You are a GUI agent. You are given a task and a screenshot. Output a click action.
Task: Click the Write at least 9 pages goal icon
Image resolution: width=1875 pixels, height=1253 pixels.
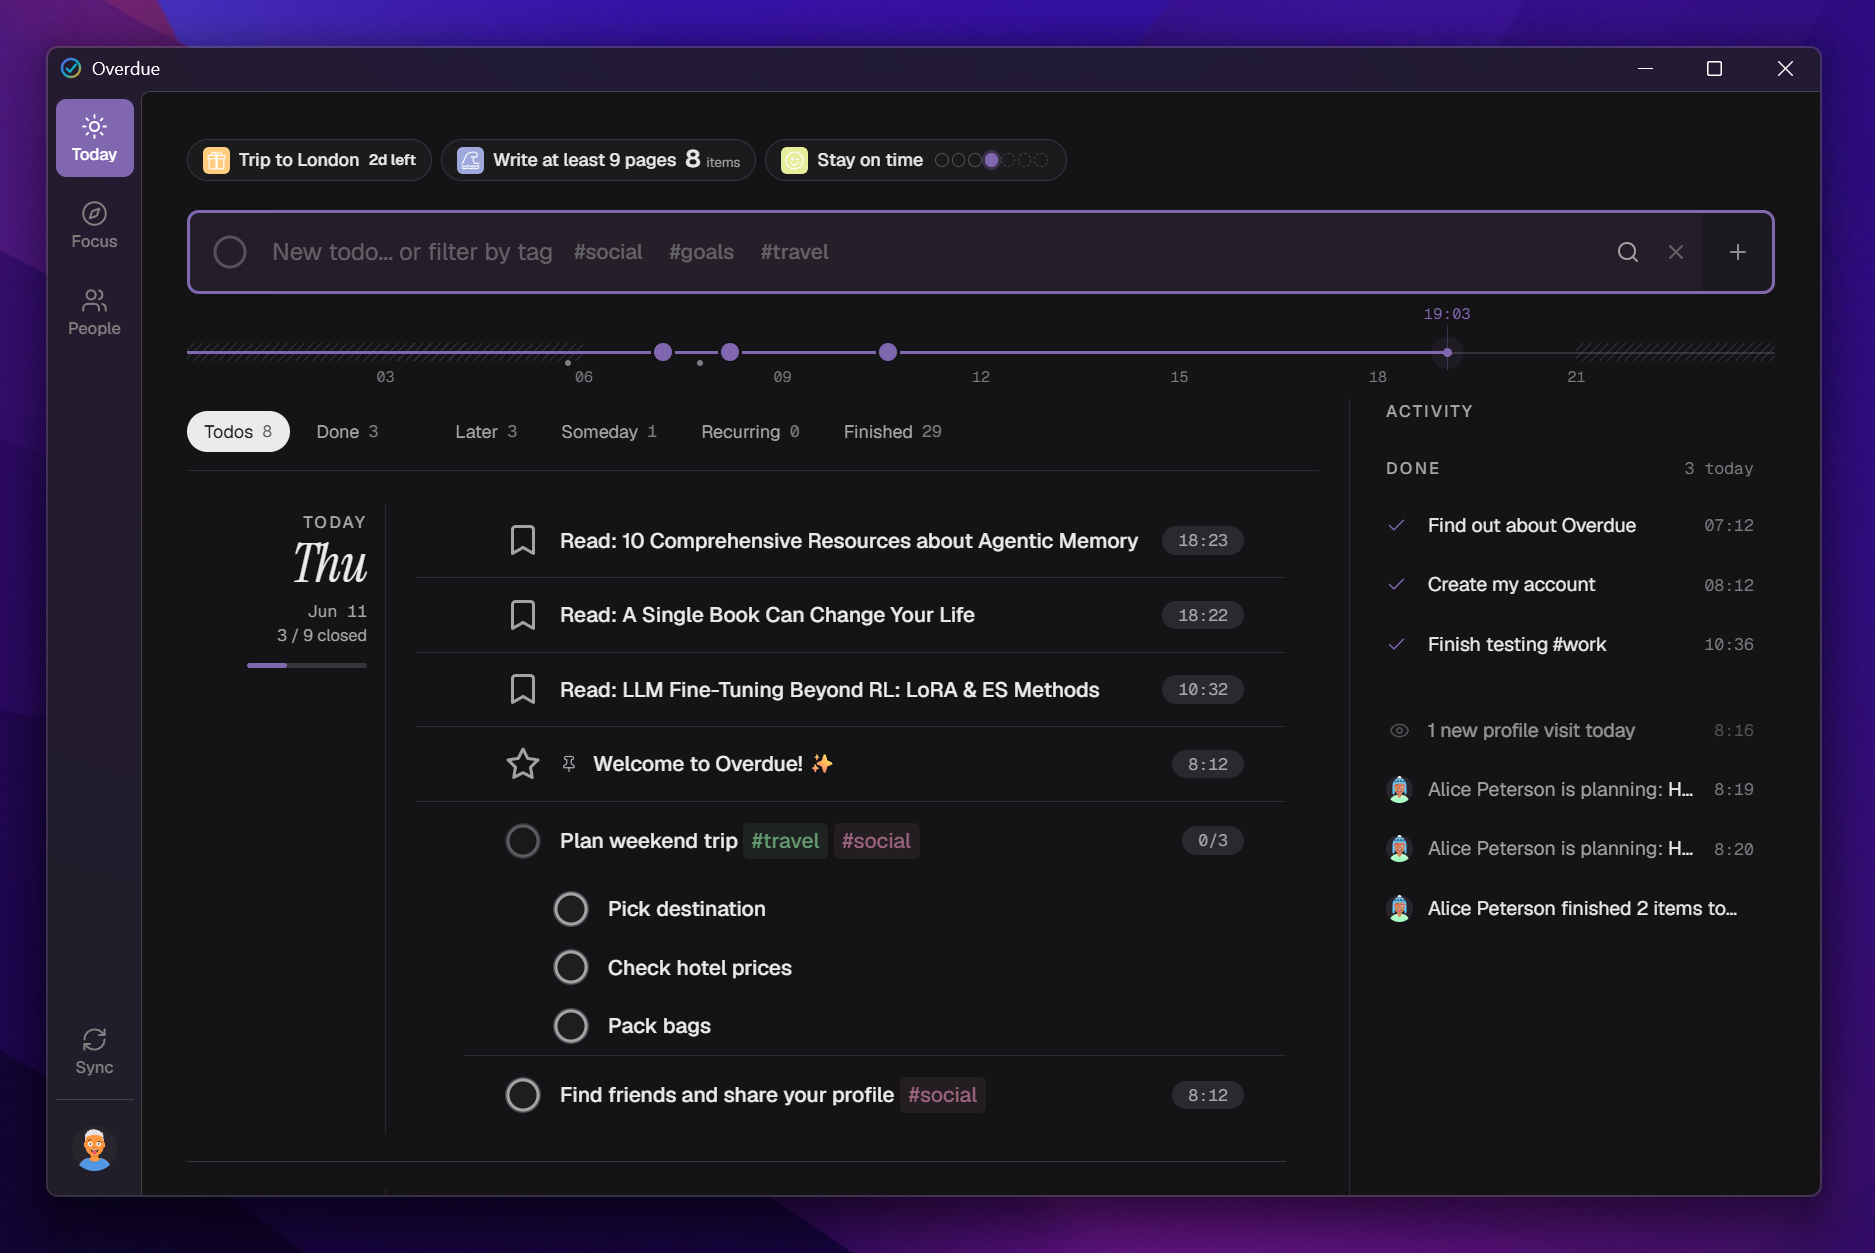[x=470, y=160]
